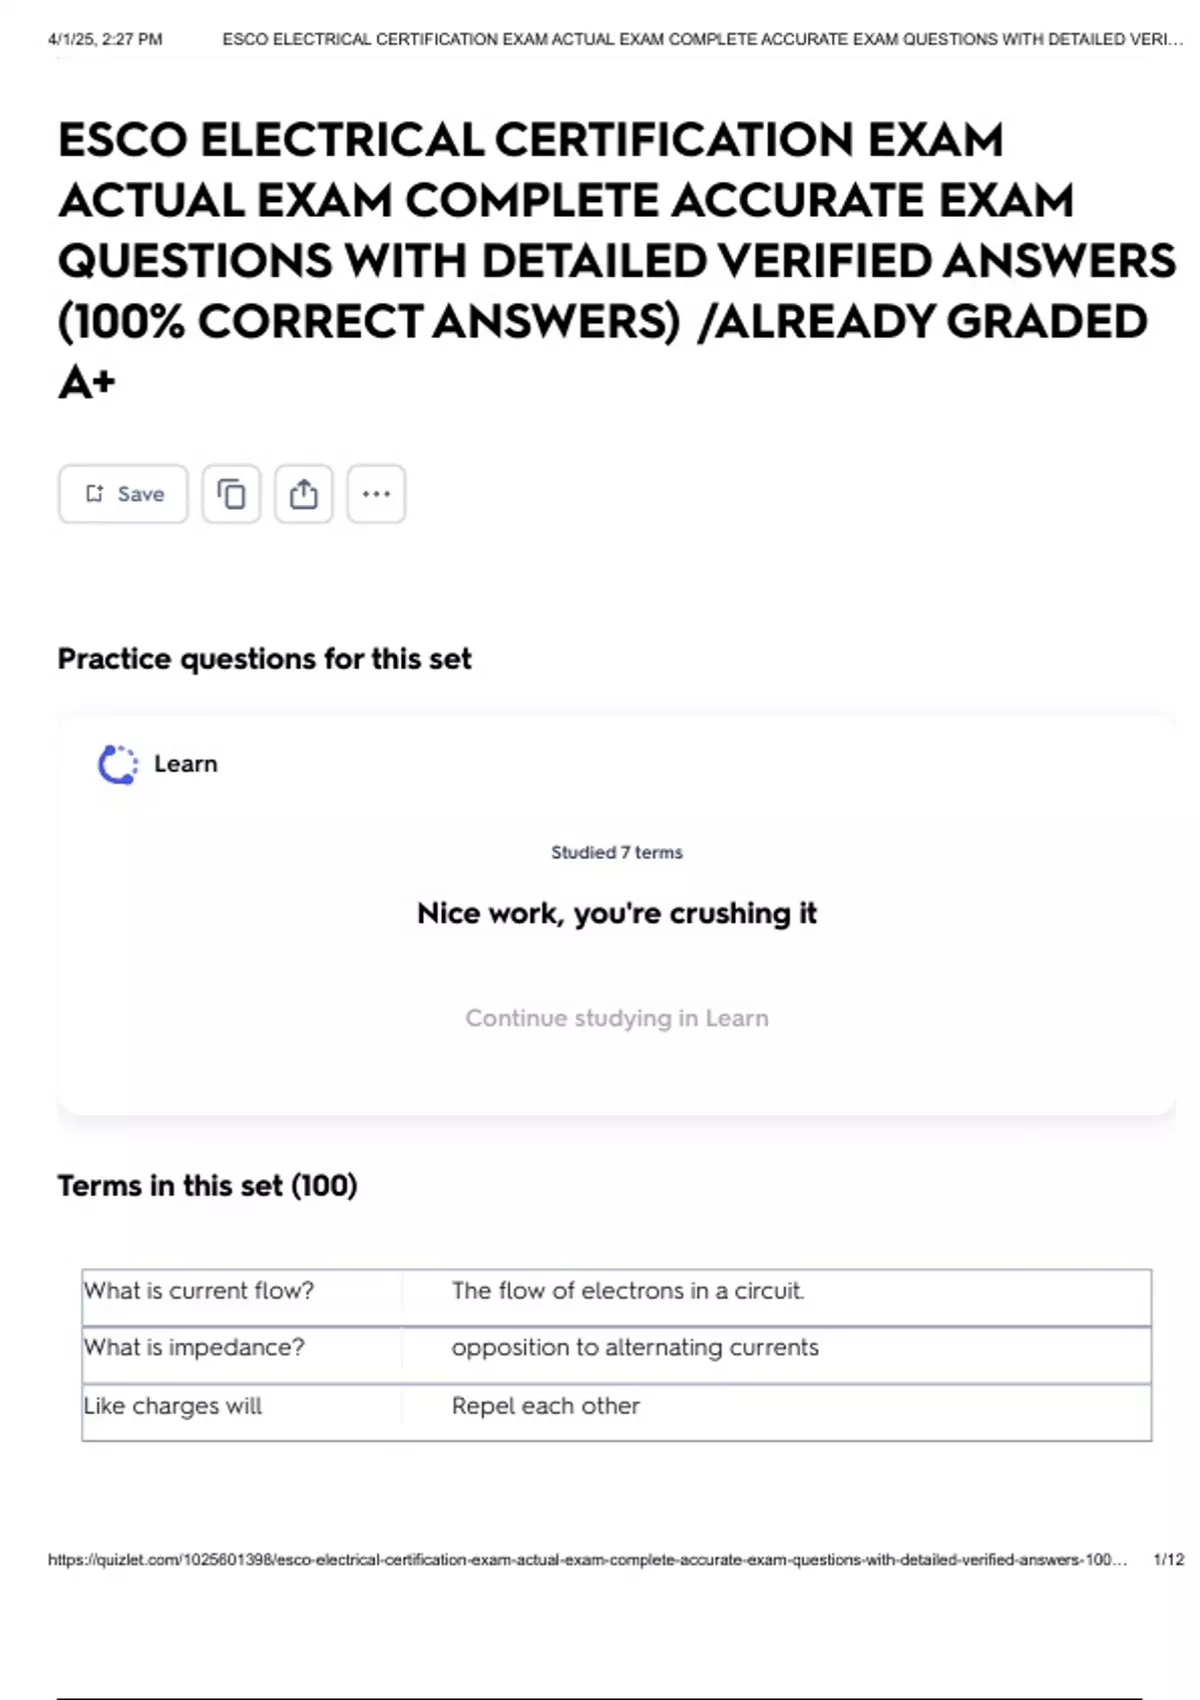Click the 'Repel each other' definition
This screenshot has height=1700, width=1200.
pos(545,1406)
